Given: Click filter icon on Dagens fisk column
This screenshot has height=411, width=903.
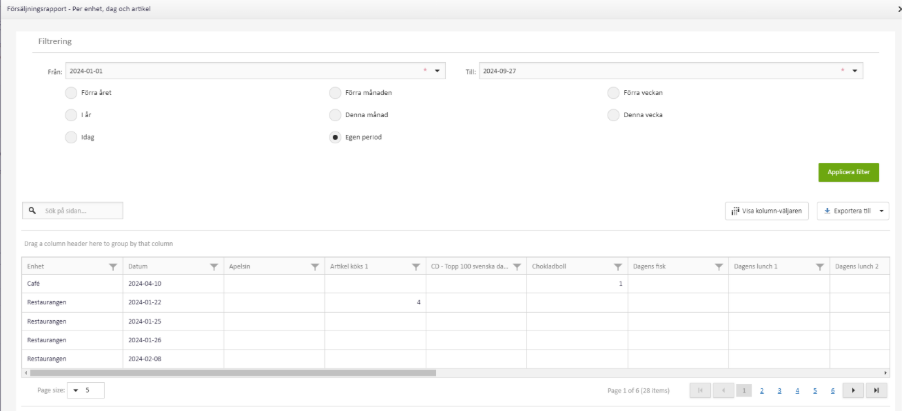Looking at the screenshot, I should [719, 267].
